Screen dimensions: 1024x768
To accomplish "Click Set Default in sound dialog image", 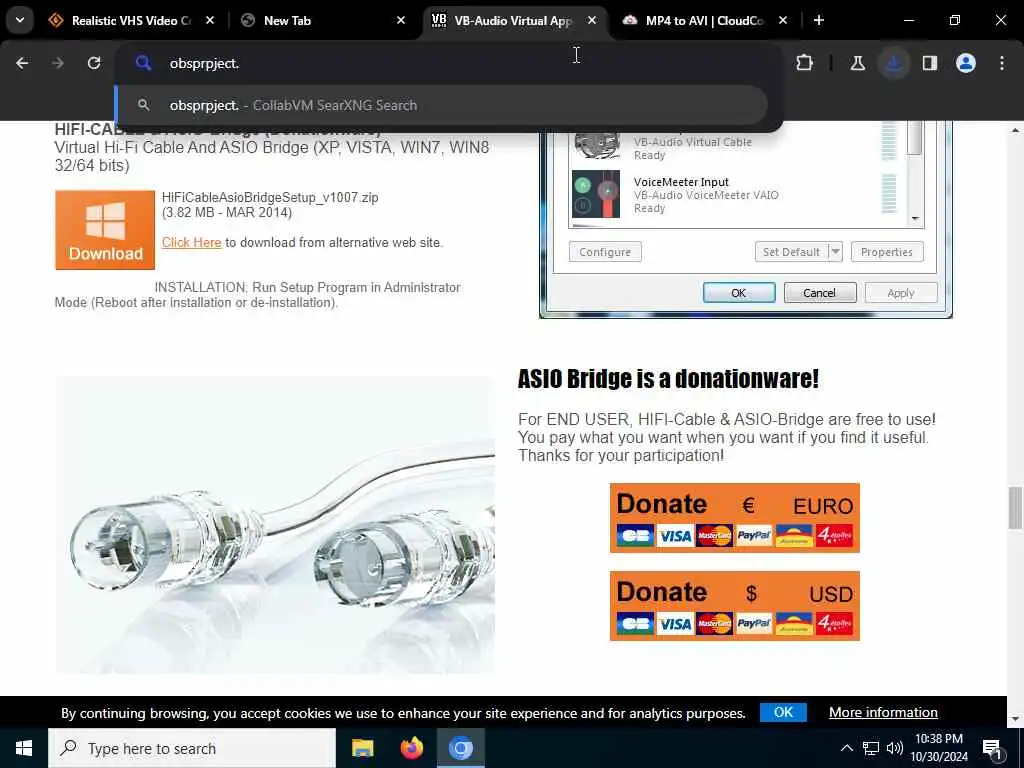I will [791, 252].
